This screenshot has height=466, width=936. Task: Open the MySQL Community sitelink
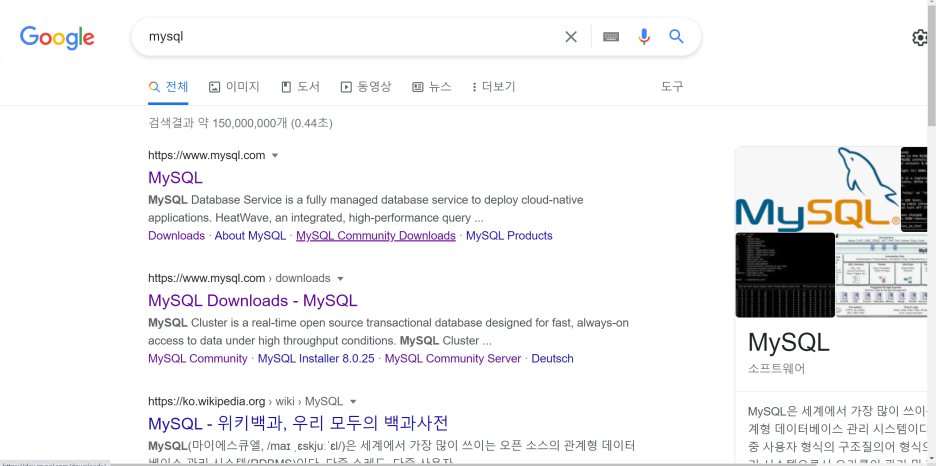(198, 359)
